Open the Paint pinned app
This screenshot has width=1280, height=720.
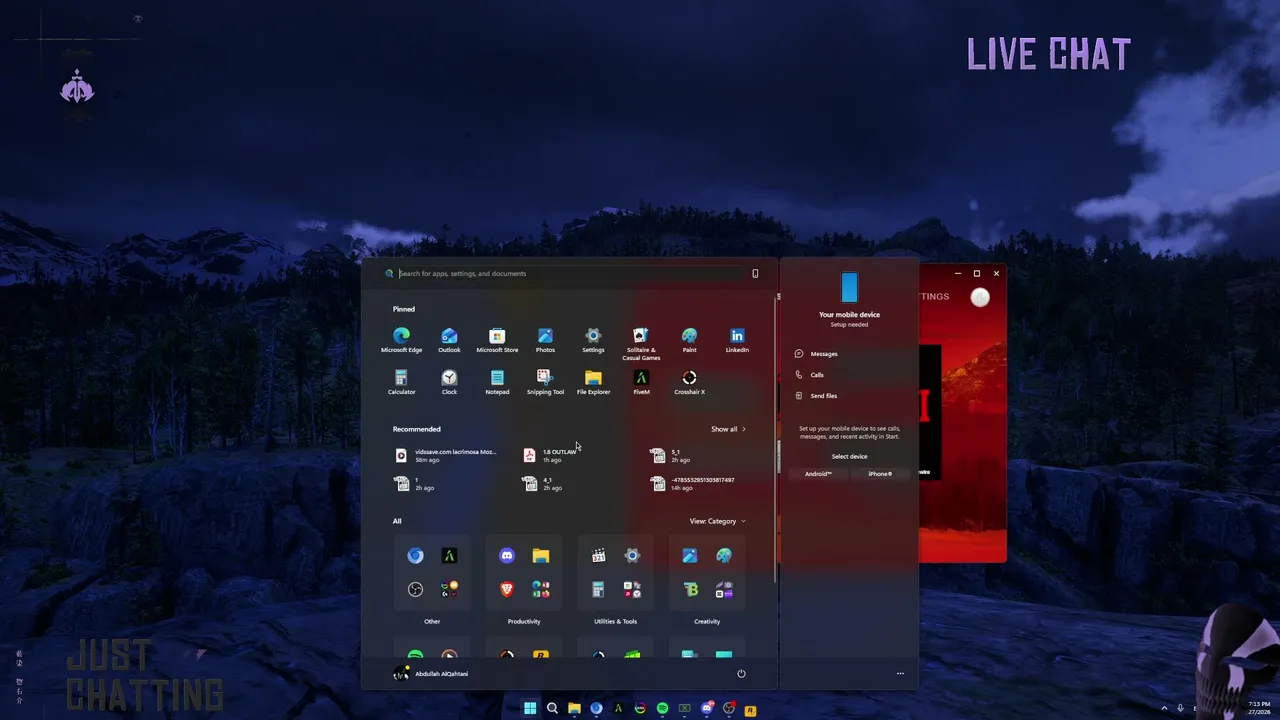[689, 340]
